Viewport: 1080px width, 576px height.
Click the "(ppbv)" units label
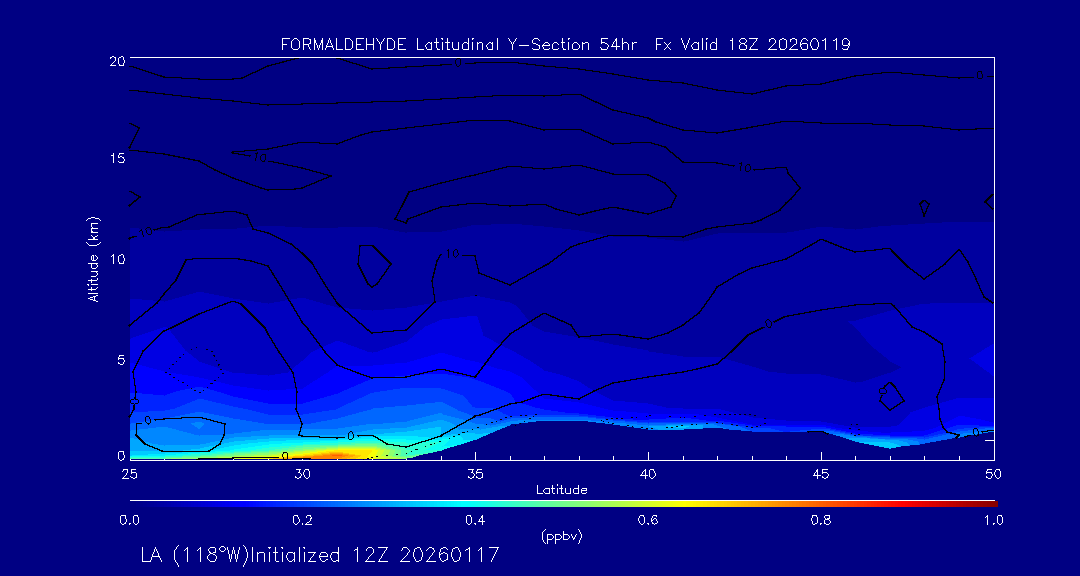tap(561, 537)
